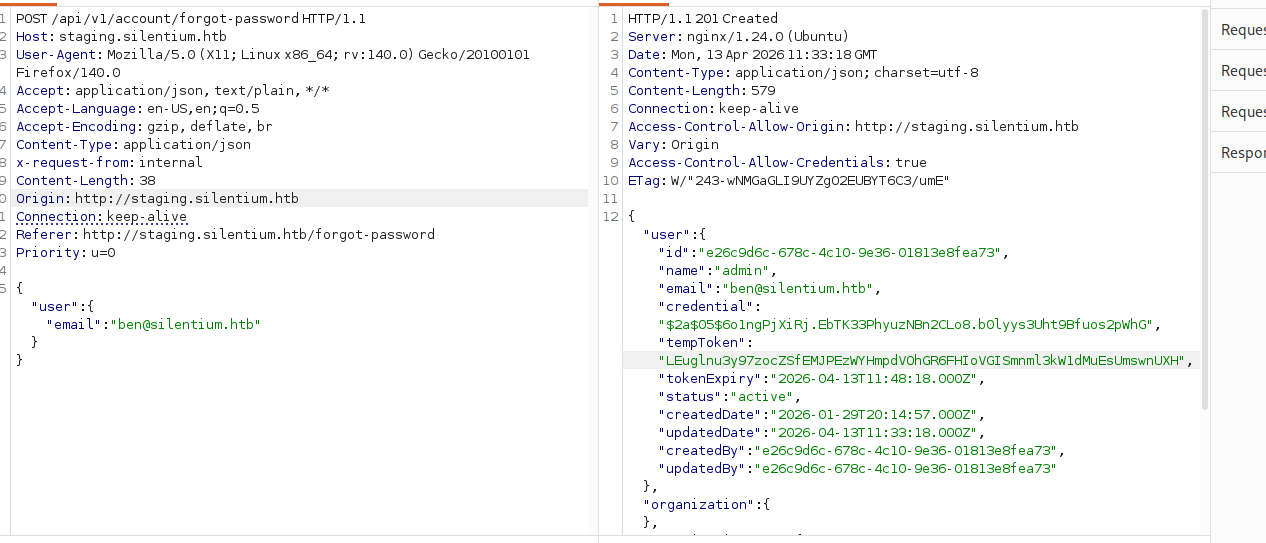
Task: Click the "tempToken": key line
Action: coord(705,343)
